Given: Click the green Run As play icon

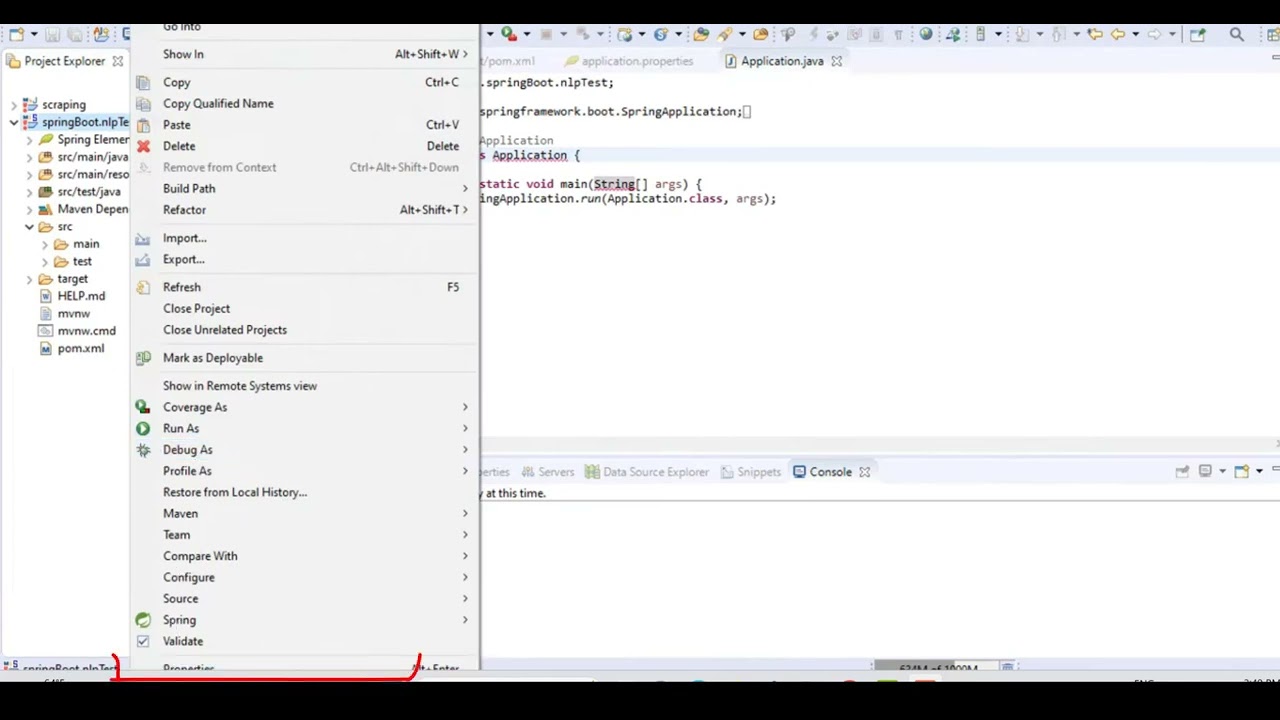Looking at the screenshot, I should point(143,428).
